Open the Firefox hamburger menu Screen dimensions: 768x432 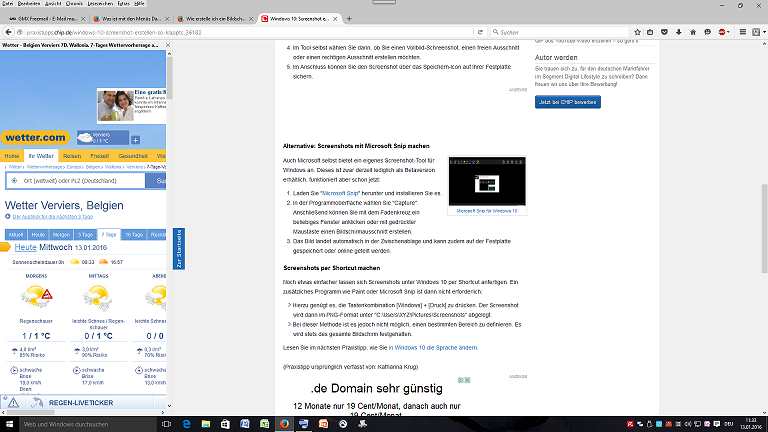[743, 32]
